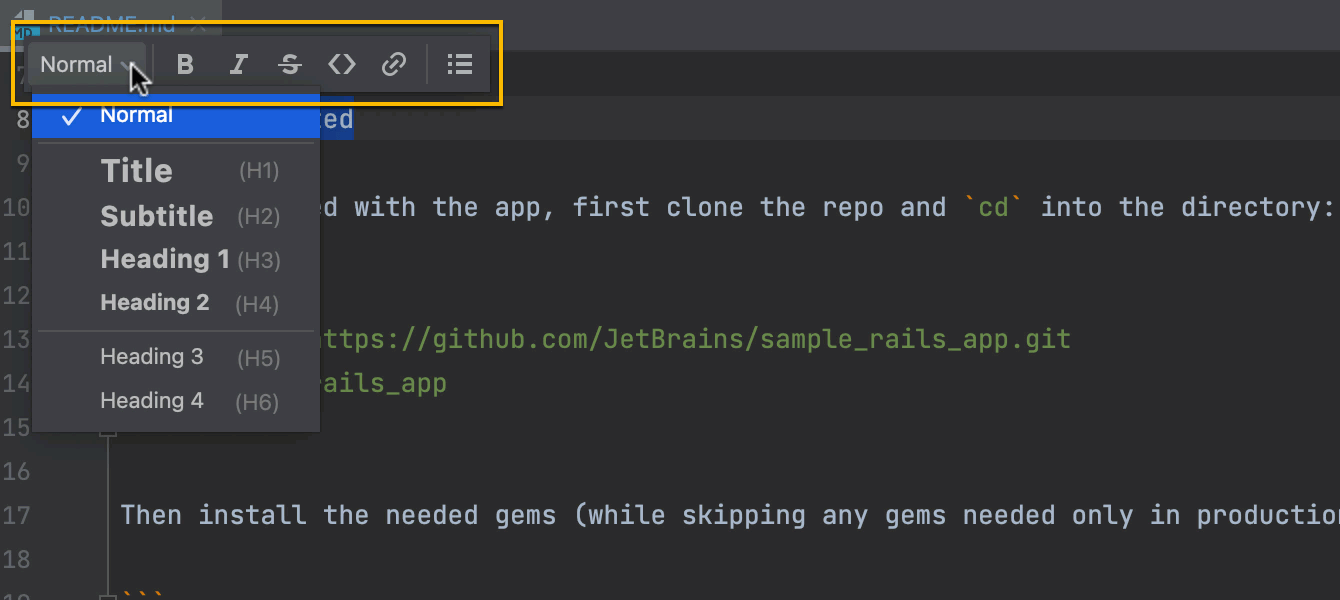Create a bulleted list from the selection
Screen dimensions: 1340x600
tap(459, 65)
